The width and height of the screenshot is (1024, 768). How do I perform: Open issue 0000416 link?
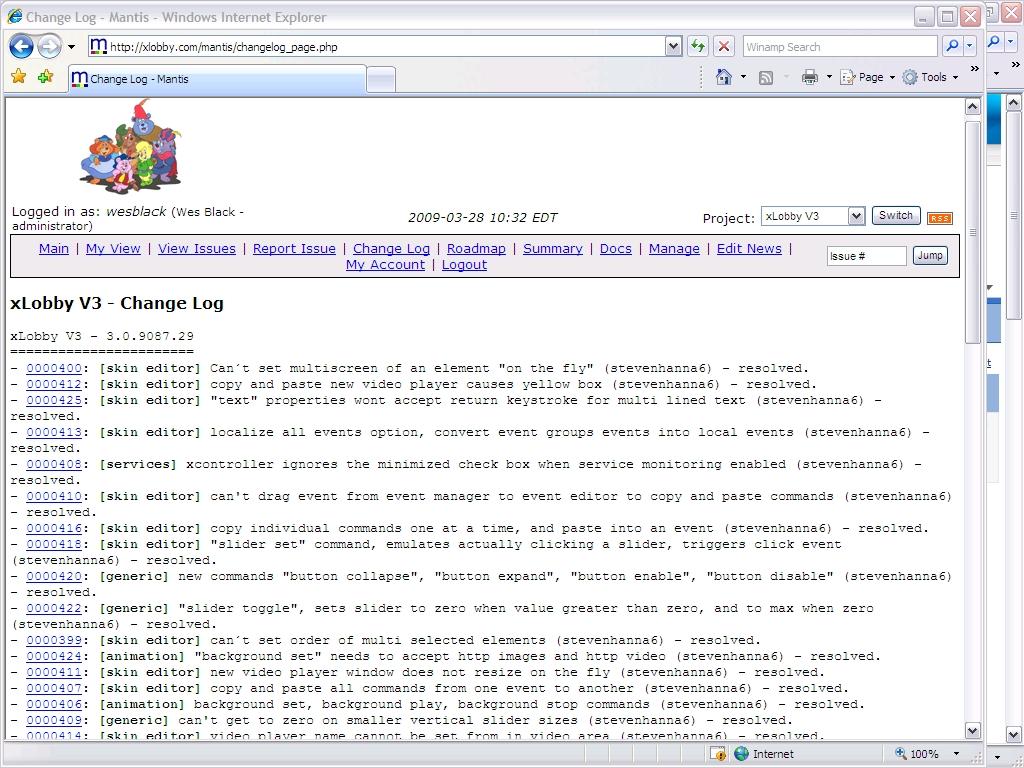[54, 528]
